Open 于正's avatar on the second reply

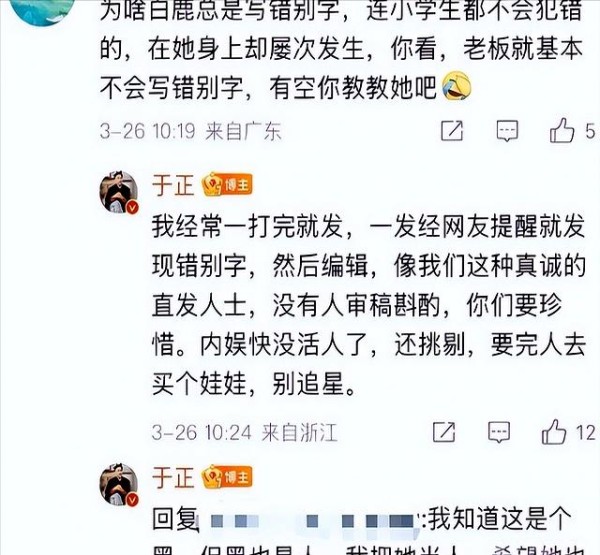coord(119,484)
